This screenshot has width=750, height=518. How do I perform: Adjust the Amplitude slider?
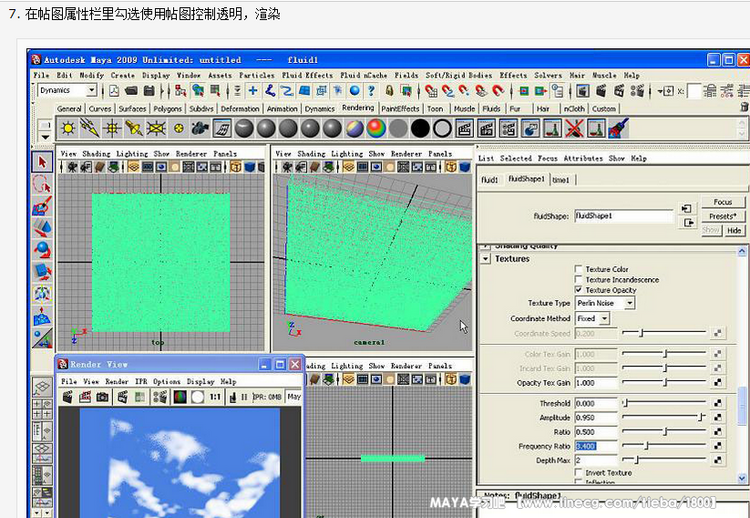coord(664,417)
